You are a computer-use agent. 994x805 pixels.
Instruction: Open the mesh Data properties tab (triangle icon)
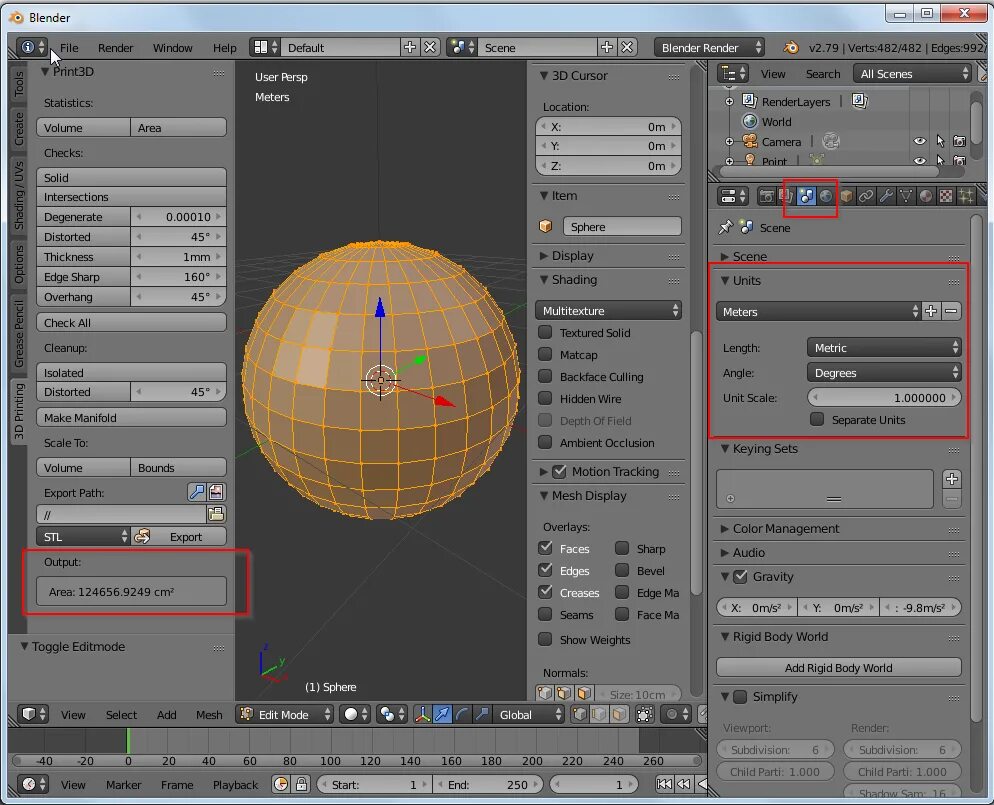click(x=905, y=196)
